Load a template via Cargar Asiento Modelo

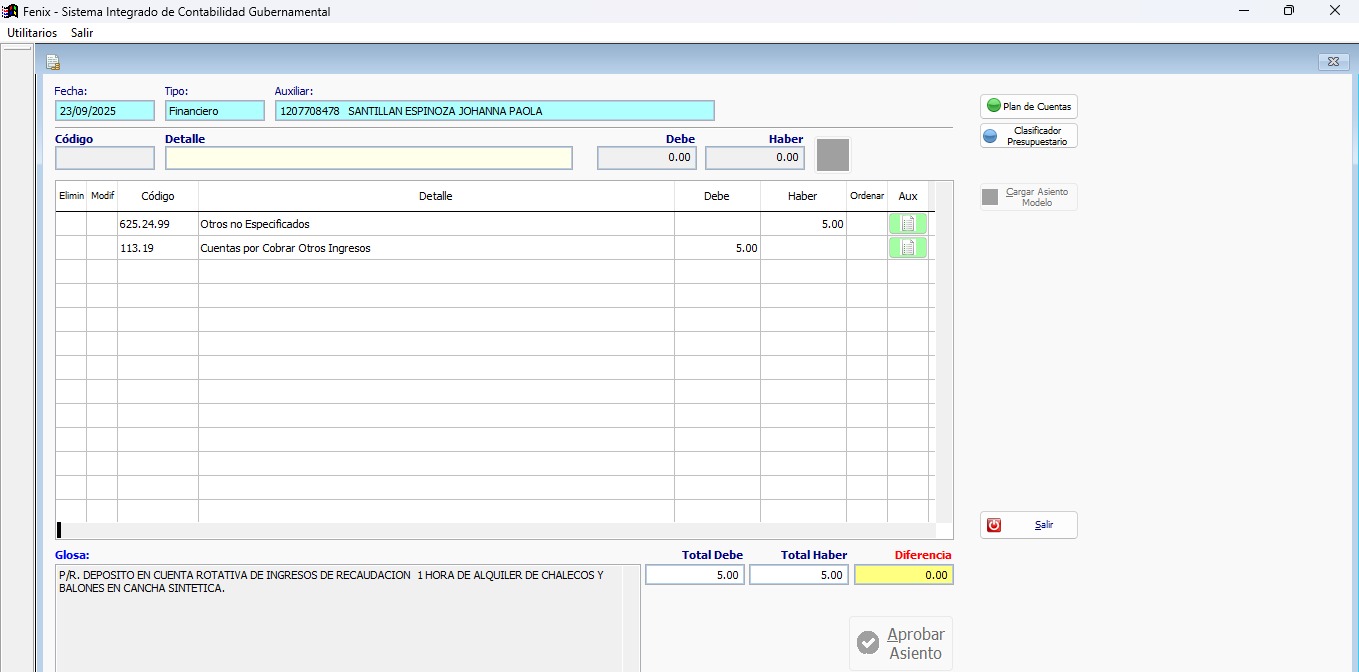[x=1028, y=197]
